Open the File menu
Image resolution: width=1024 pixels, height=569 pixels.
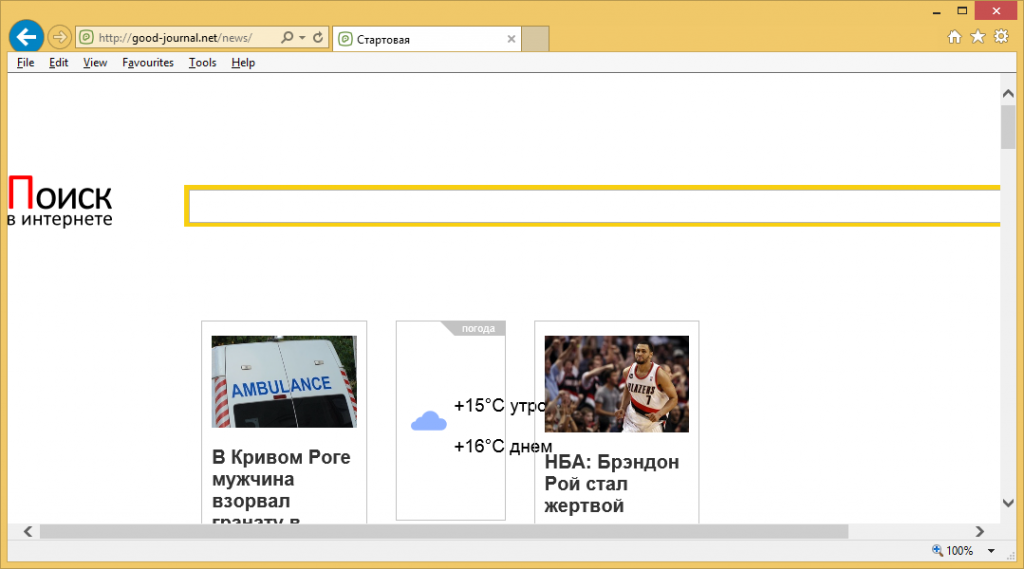click(25, 62)
